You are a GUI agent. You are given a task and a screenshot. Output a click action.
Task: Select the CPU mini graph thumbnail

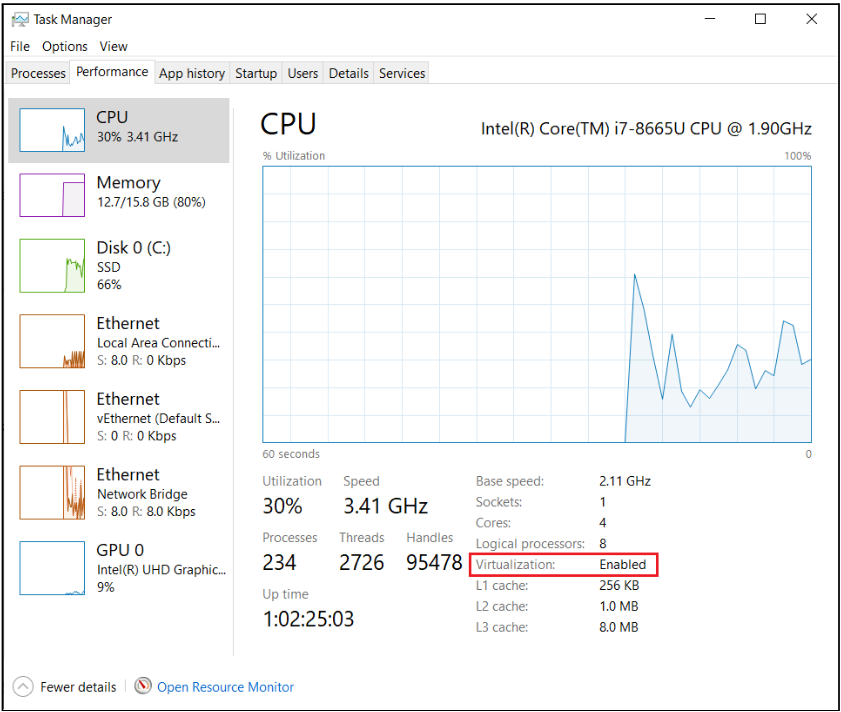52,130
